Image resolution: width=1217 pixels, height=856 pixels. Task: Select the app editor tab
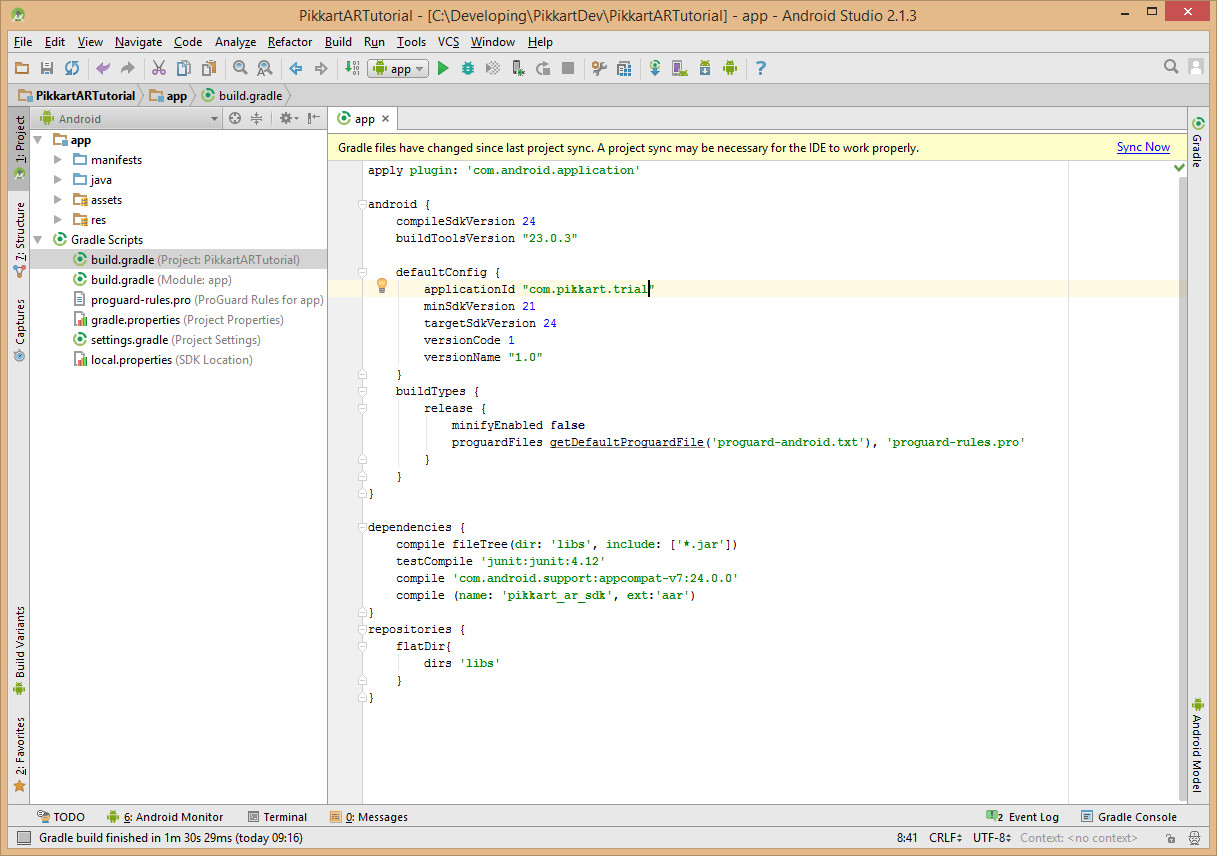(364, 118)
